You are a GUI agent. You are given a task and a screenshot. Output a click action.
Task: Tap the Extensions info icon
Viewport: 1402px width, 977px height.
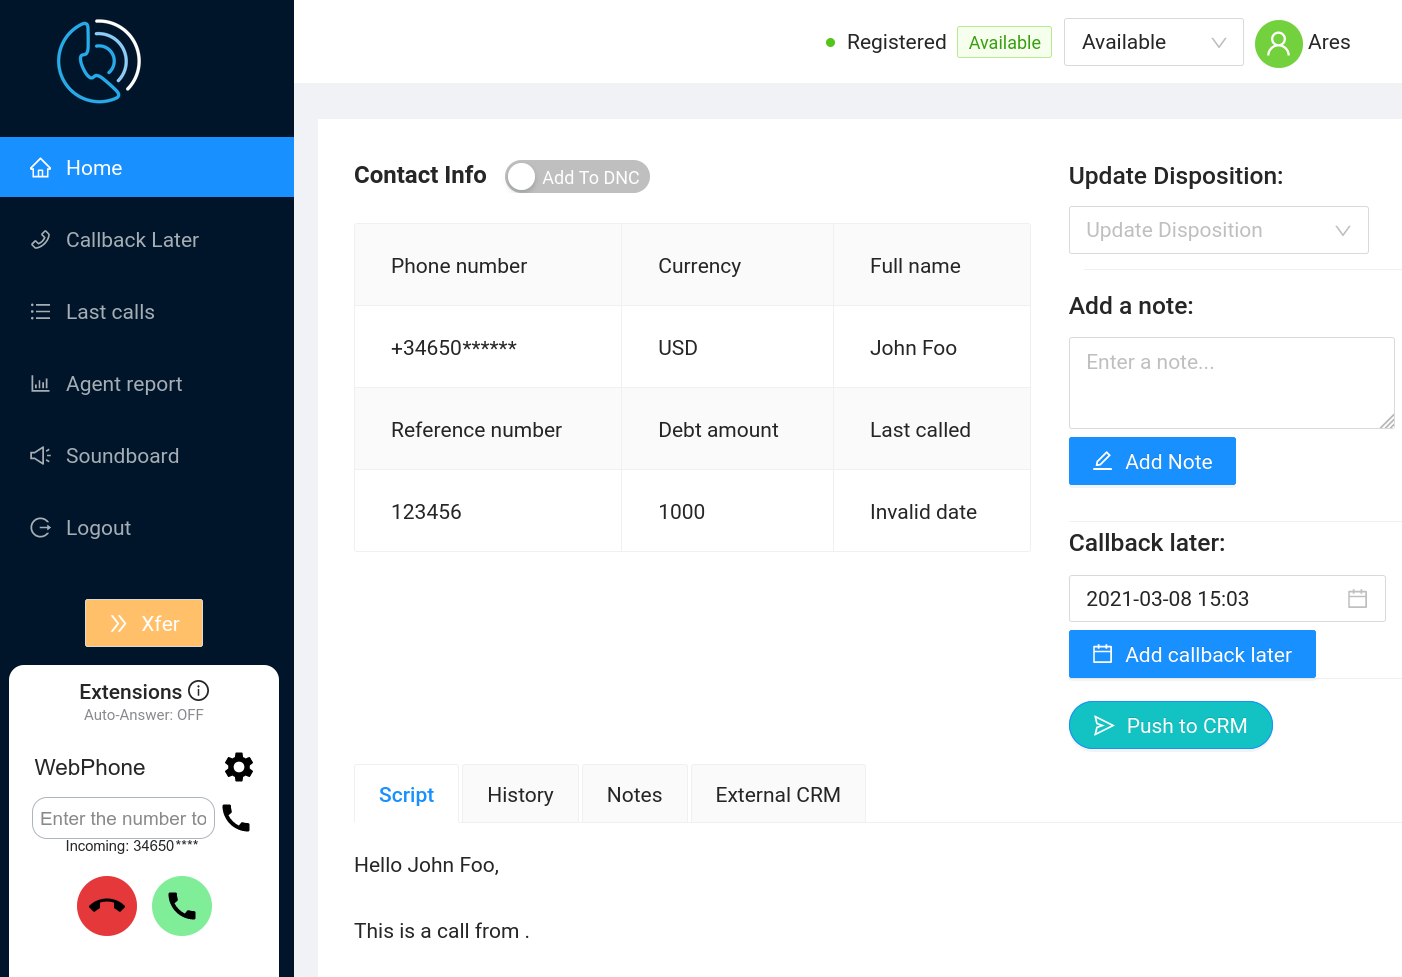(x=199, y=690)
